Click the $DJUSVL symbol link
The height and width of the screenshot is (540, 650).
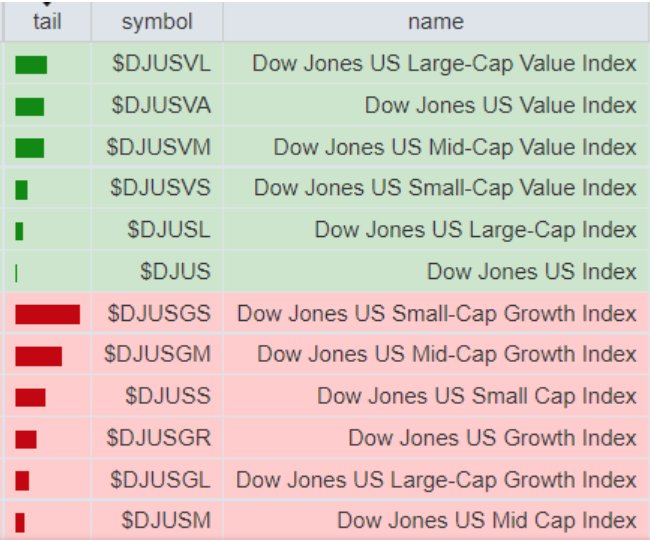pos(161,64)
